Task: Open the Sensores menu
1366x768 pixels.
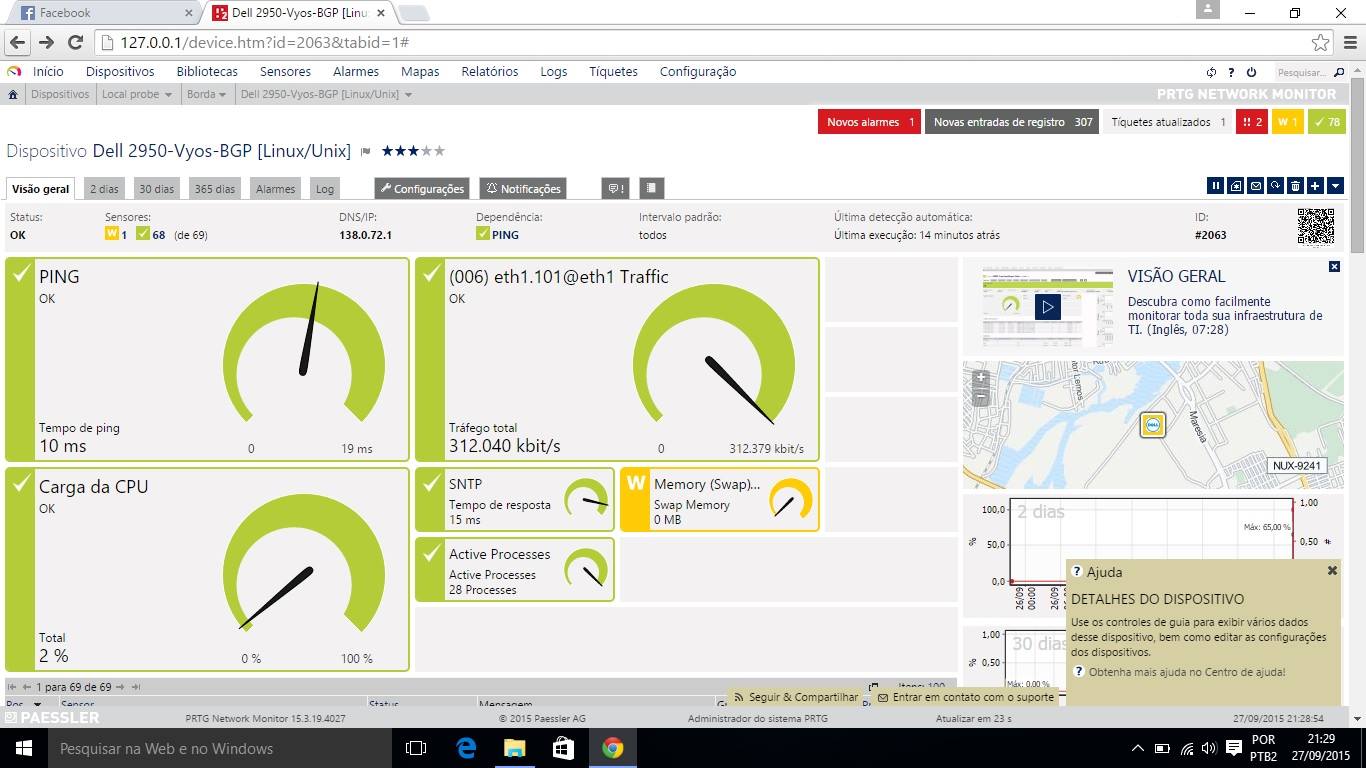Action: [x=285, y=72]
